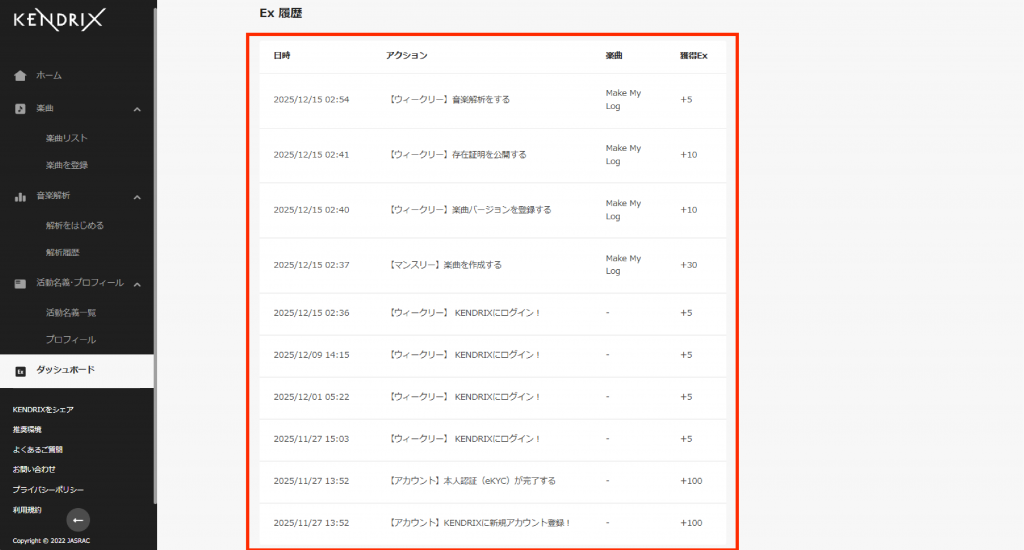Viewport: 1024px width, 550px height.
Task: Collapse the 音楽解析 section chevron
Action: 137,197
